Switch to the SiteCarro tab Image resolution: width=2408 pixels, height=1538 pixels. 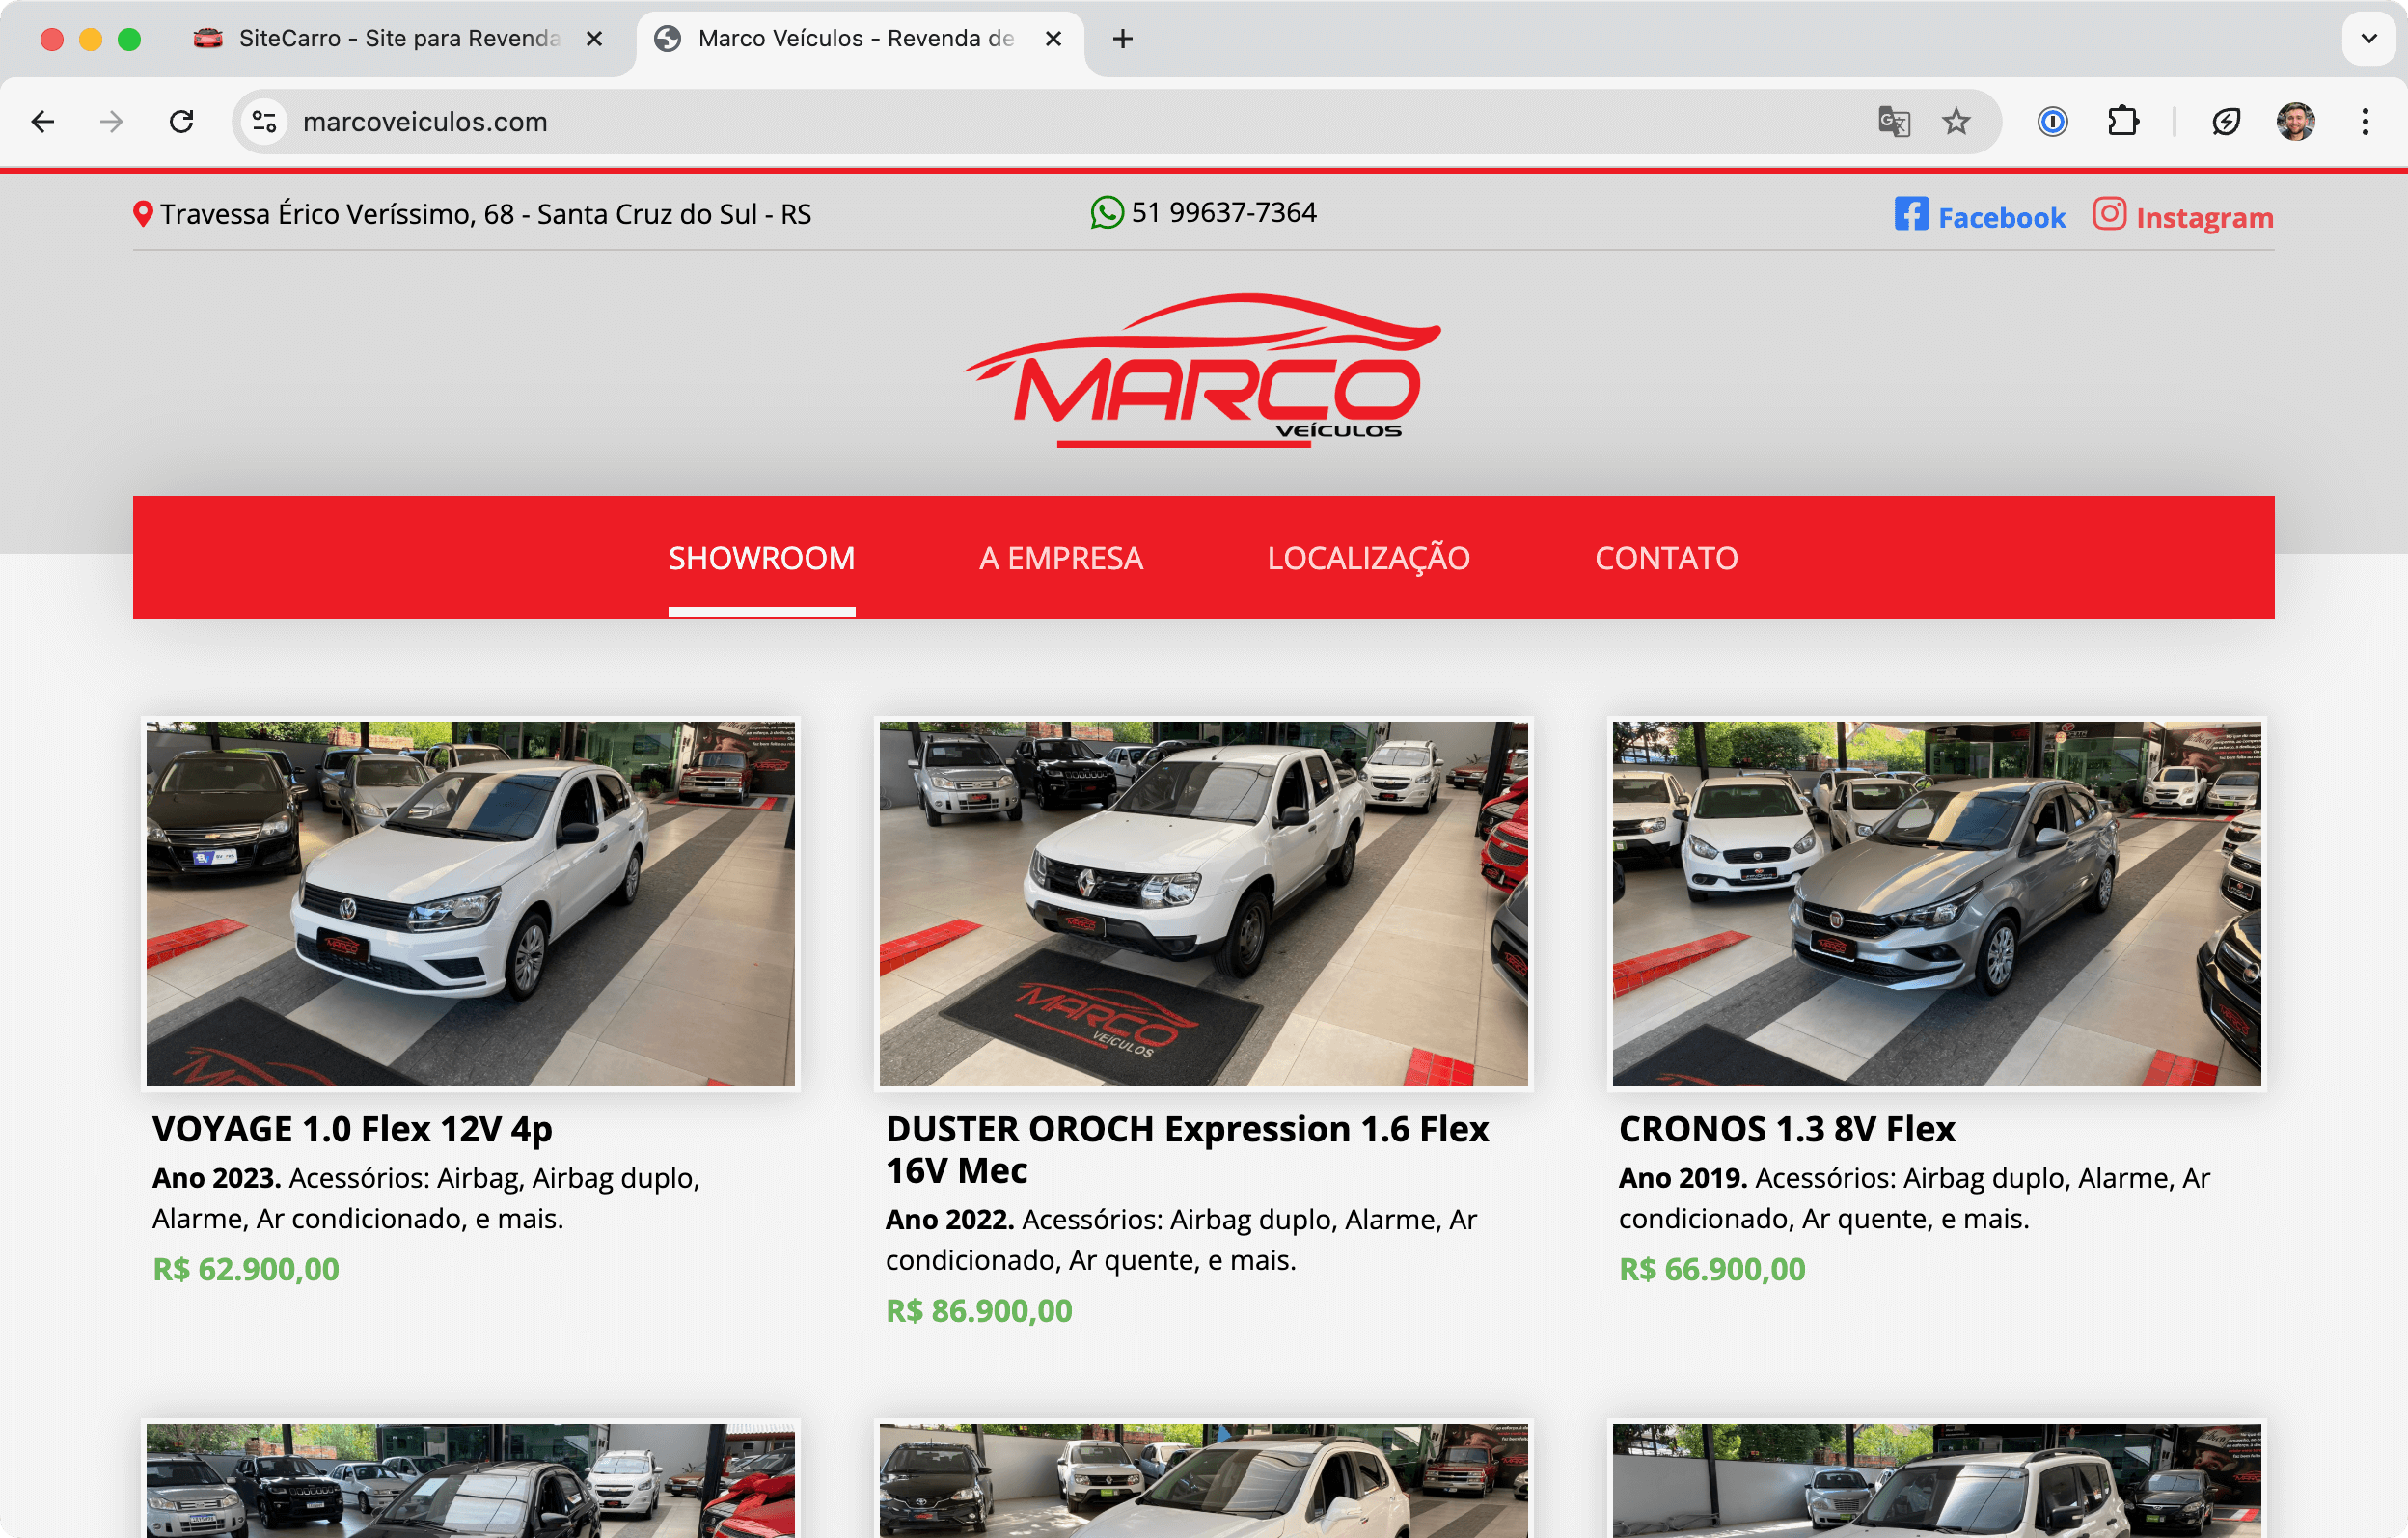(399, 39)
